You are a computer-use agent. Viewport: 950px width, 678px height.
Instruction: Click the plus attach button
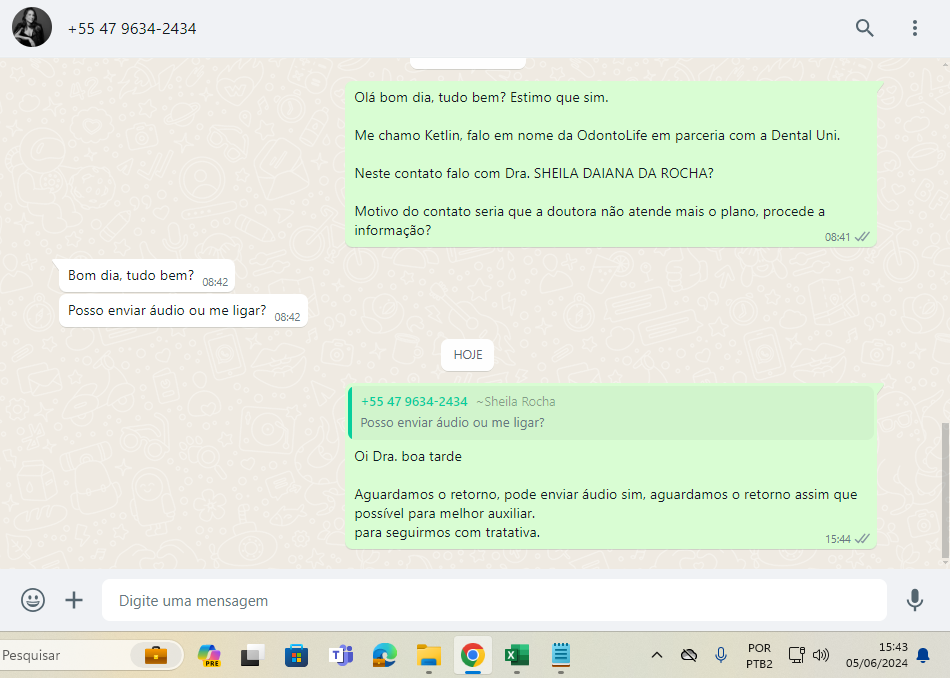click(x=74, y=600)
